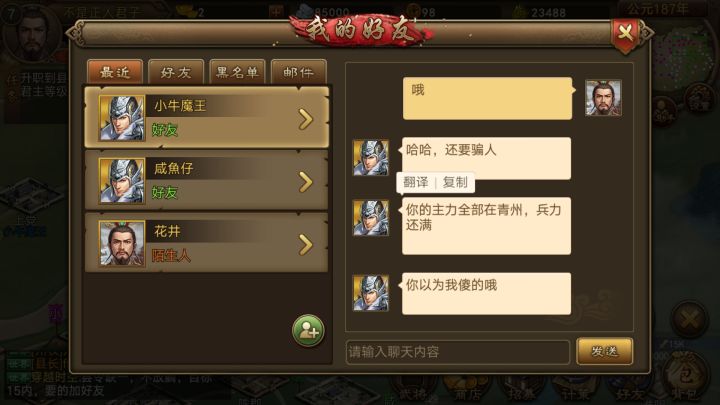Screen dimensions: 720x405
Task: Choose 复制 in message popup
Action: 455,182
